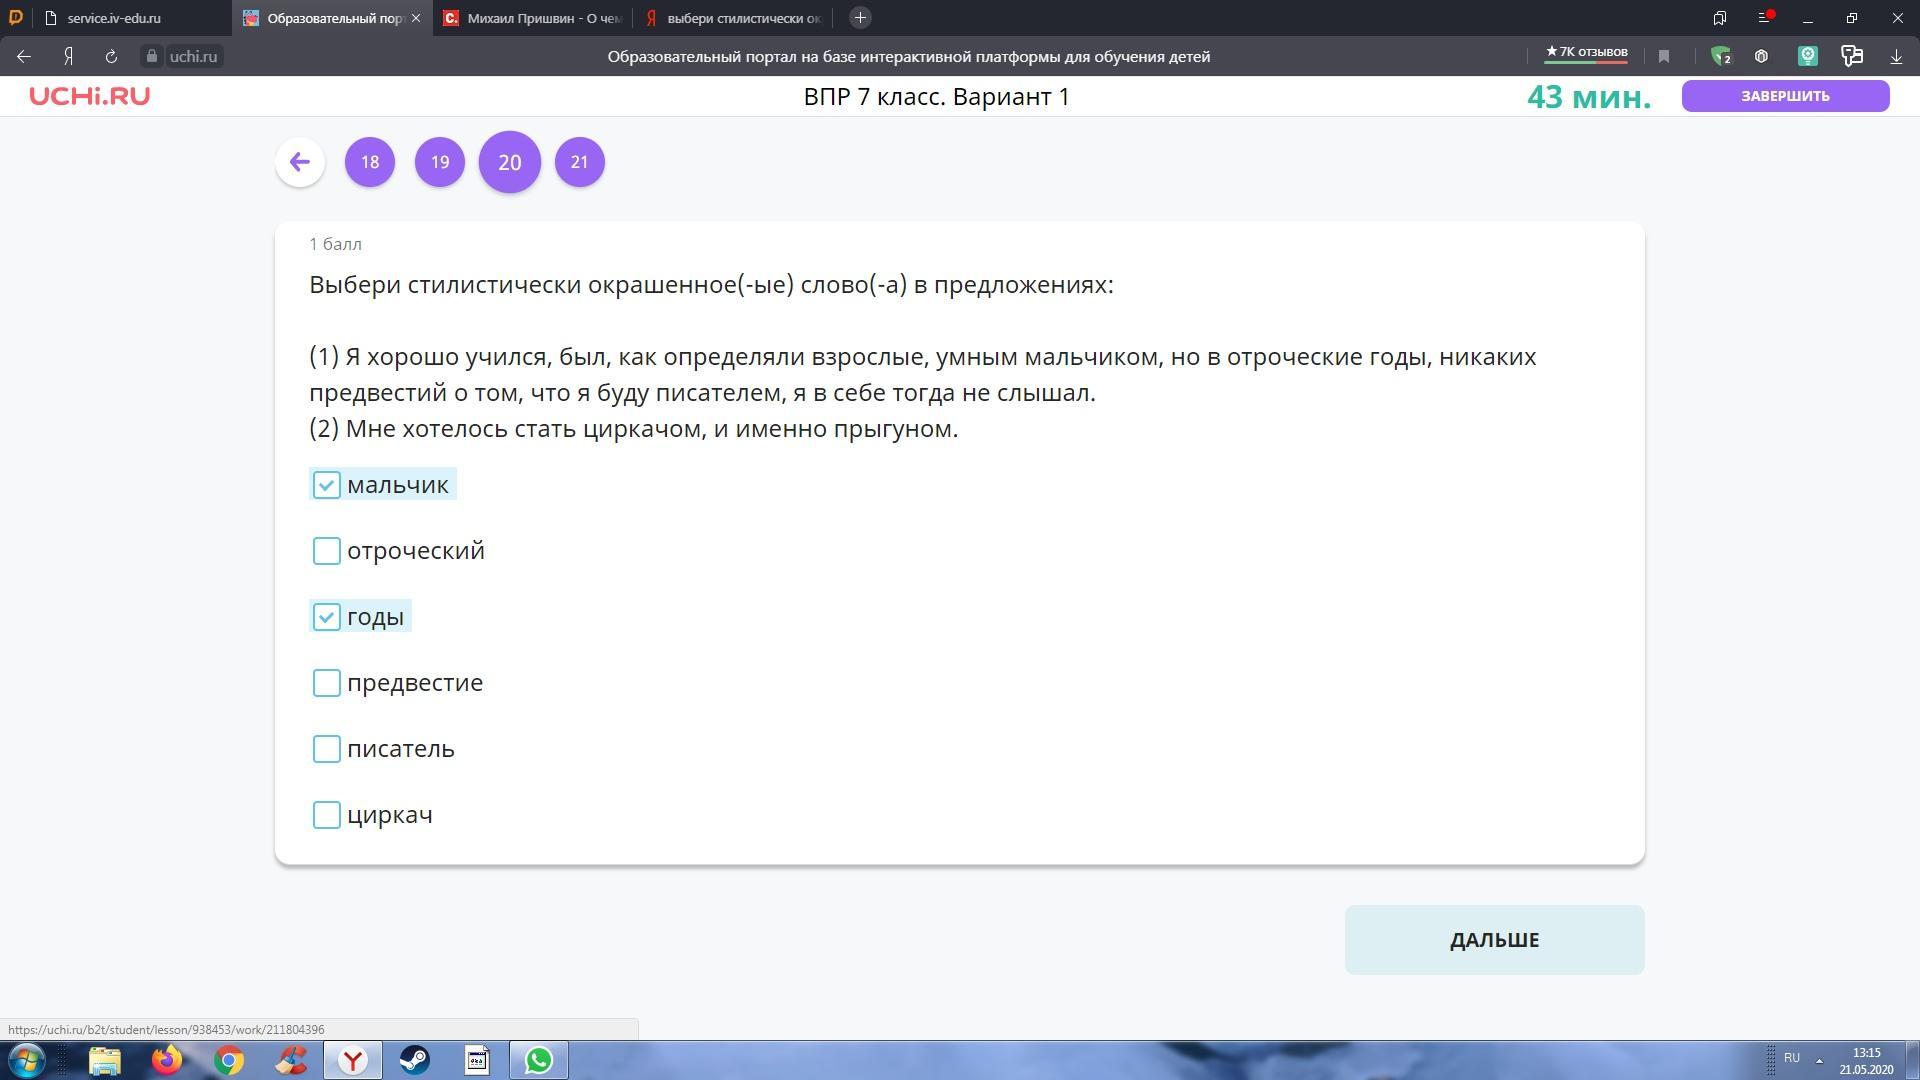This screenshot has width=1920, height=1080.
Task: Select the предвестие checkbox
Action: click(327, 683)
